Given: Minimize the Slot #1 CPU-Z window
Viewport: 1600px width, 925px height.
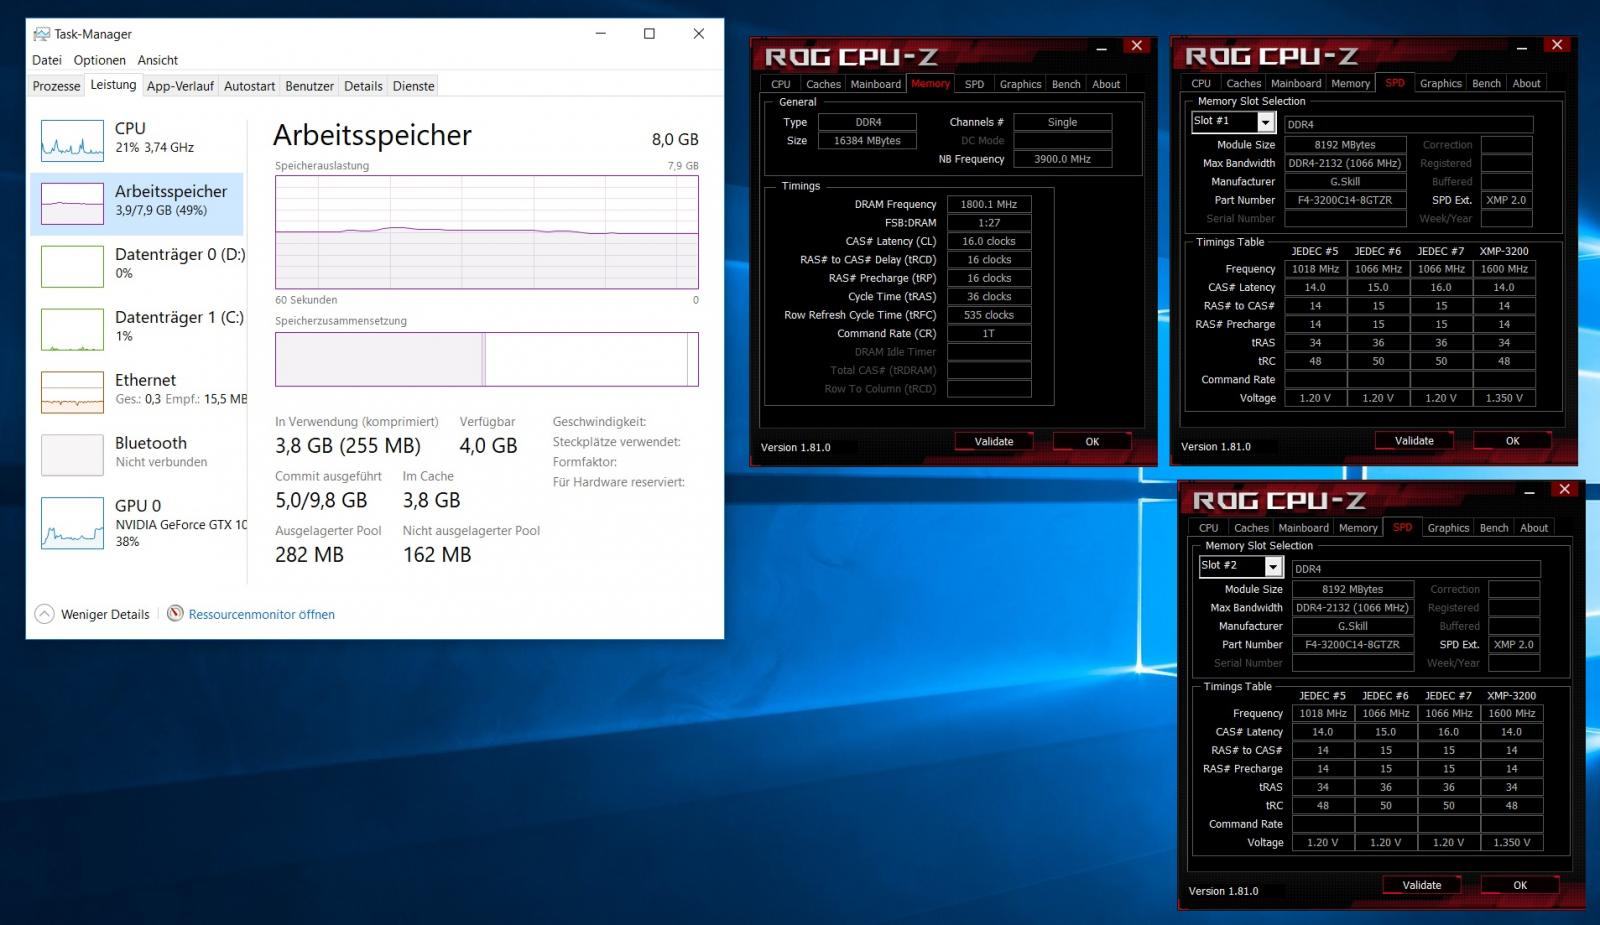Looking at the screenshot, I should coord(1521,46).
